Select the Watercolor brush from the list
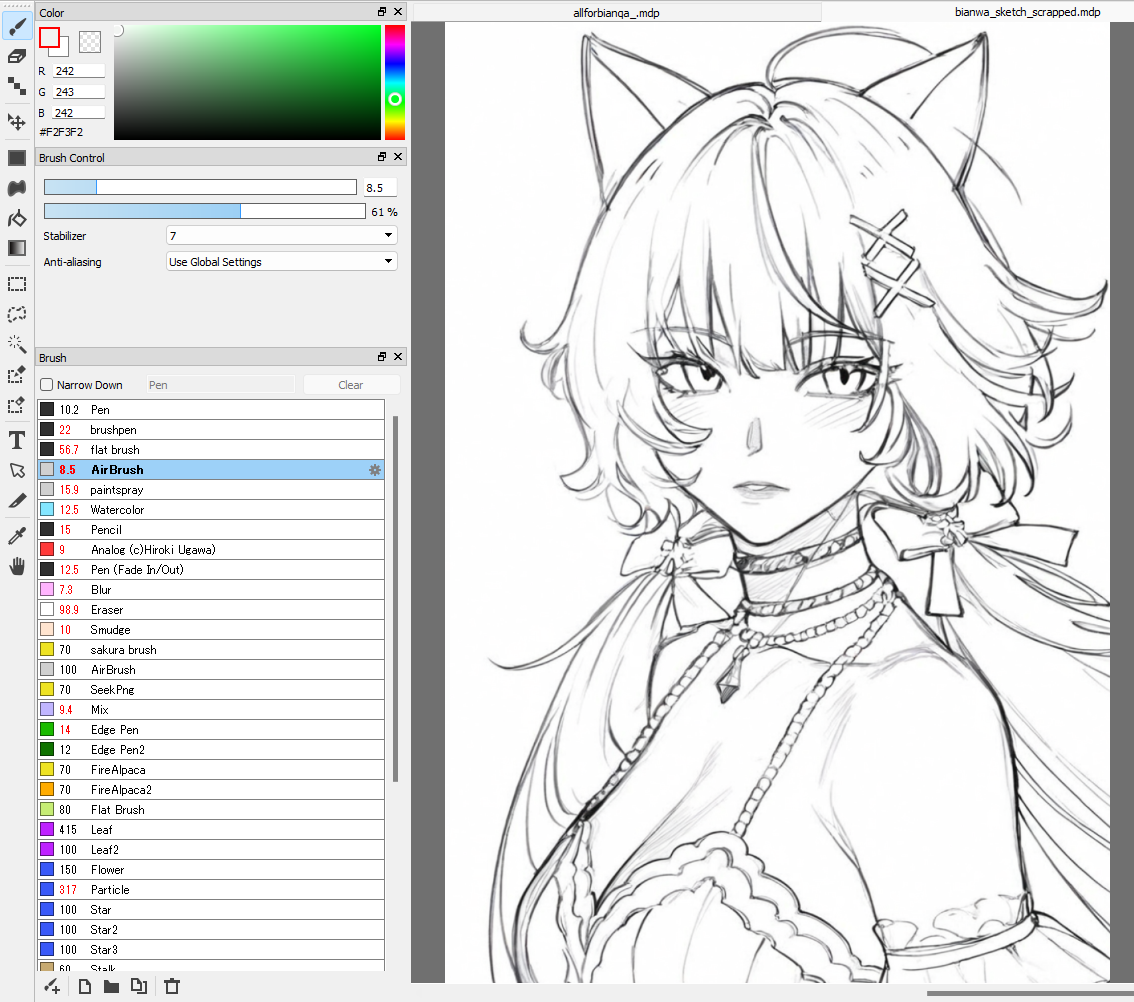 (x=117, y=510)
